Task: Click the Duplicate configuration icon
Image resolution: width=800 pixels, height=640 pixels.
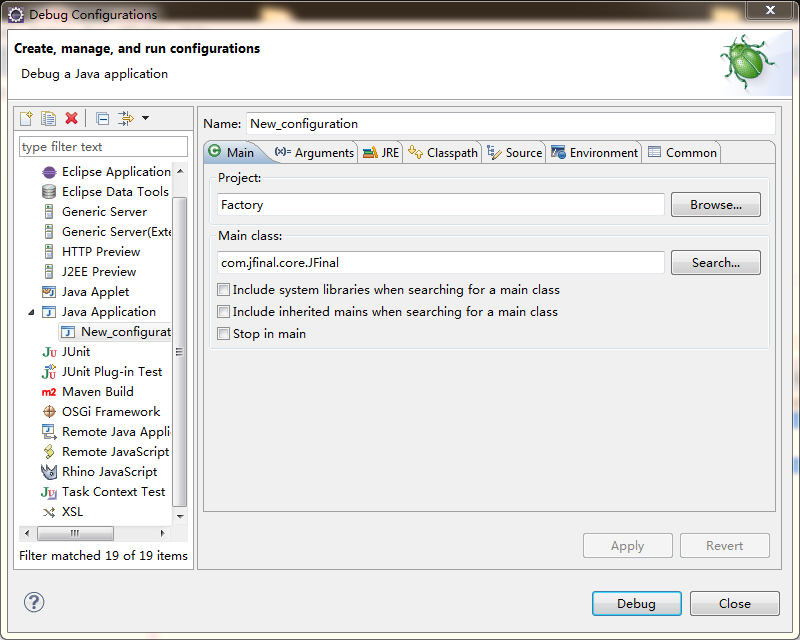Action: coord(48,118)
